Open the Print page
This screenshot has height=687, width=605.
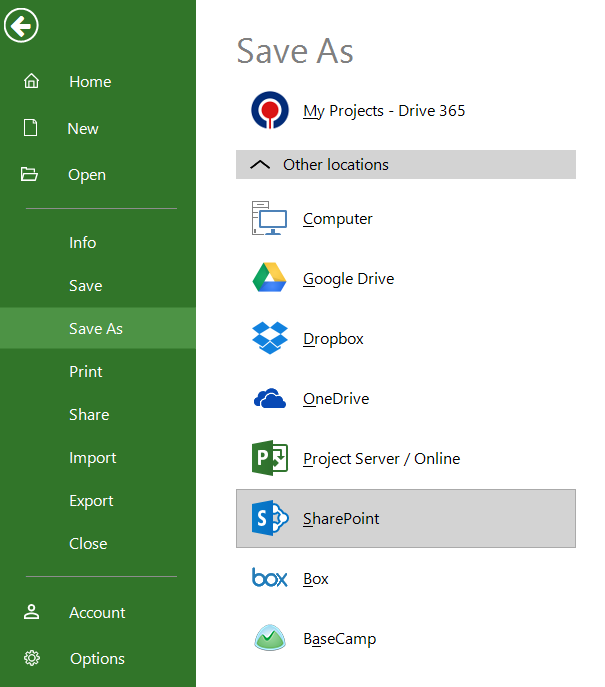pyautogui.click(x=85, y=372)
